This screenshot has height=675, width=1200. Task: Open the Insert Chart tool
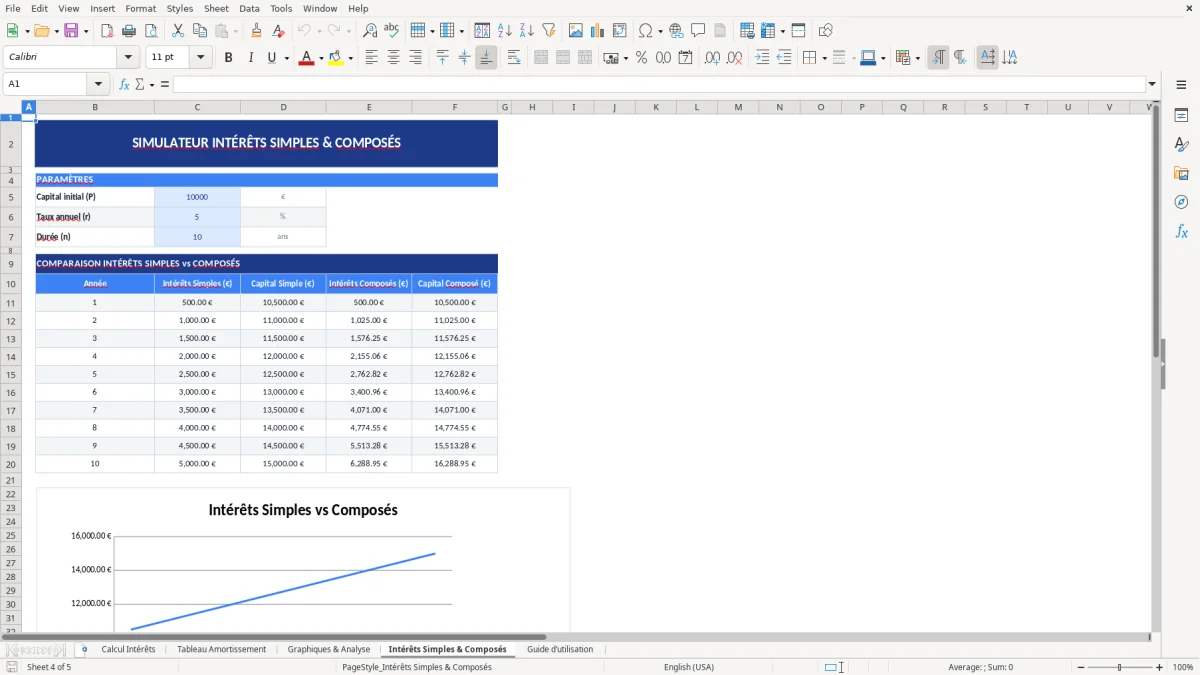[x=597, y=30]
